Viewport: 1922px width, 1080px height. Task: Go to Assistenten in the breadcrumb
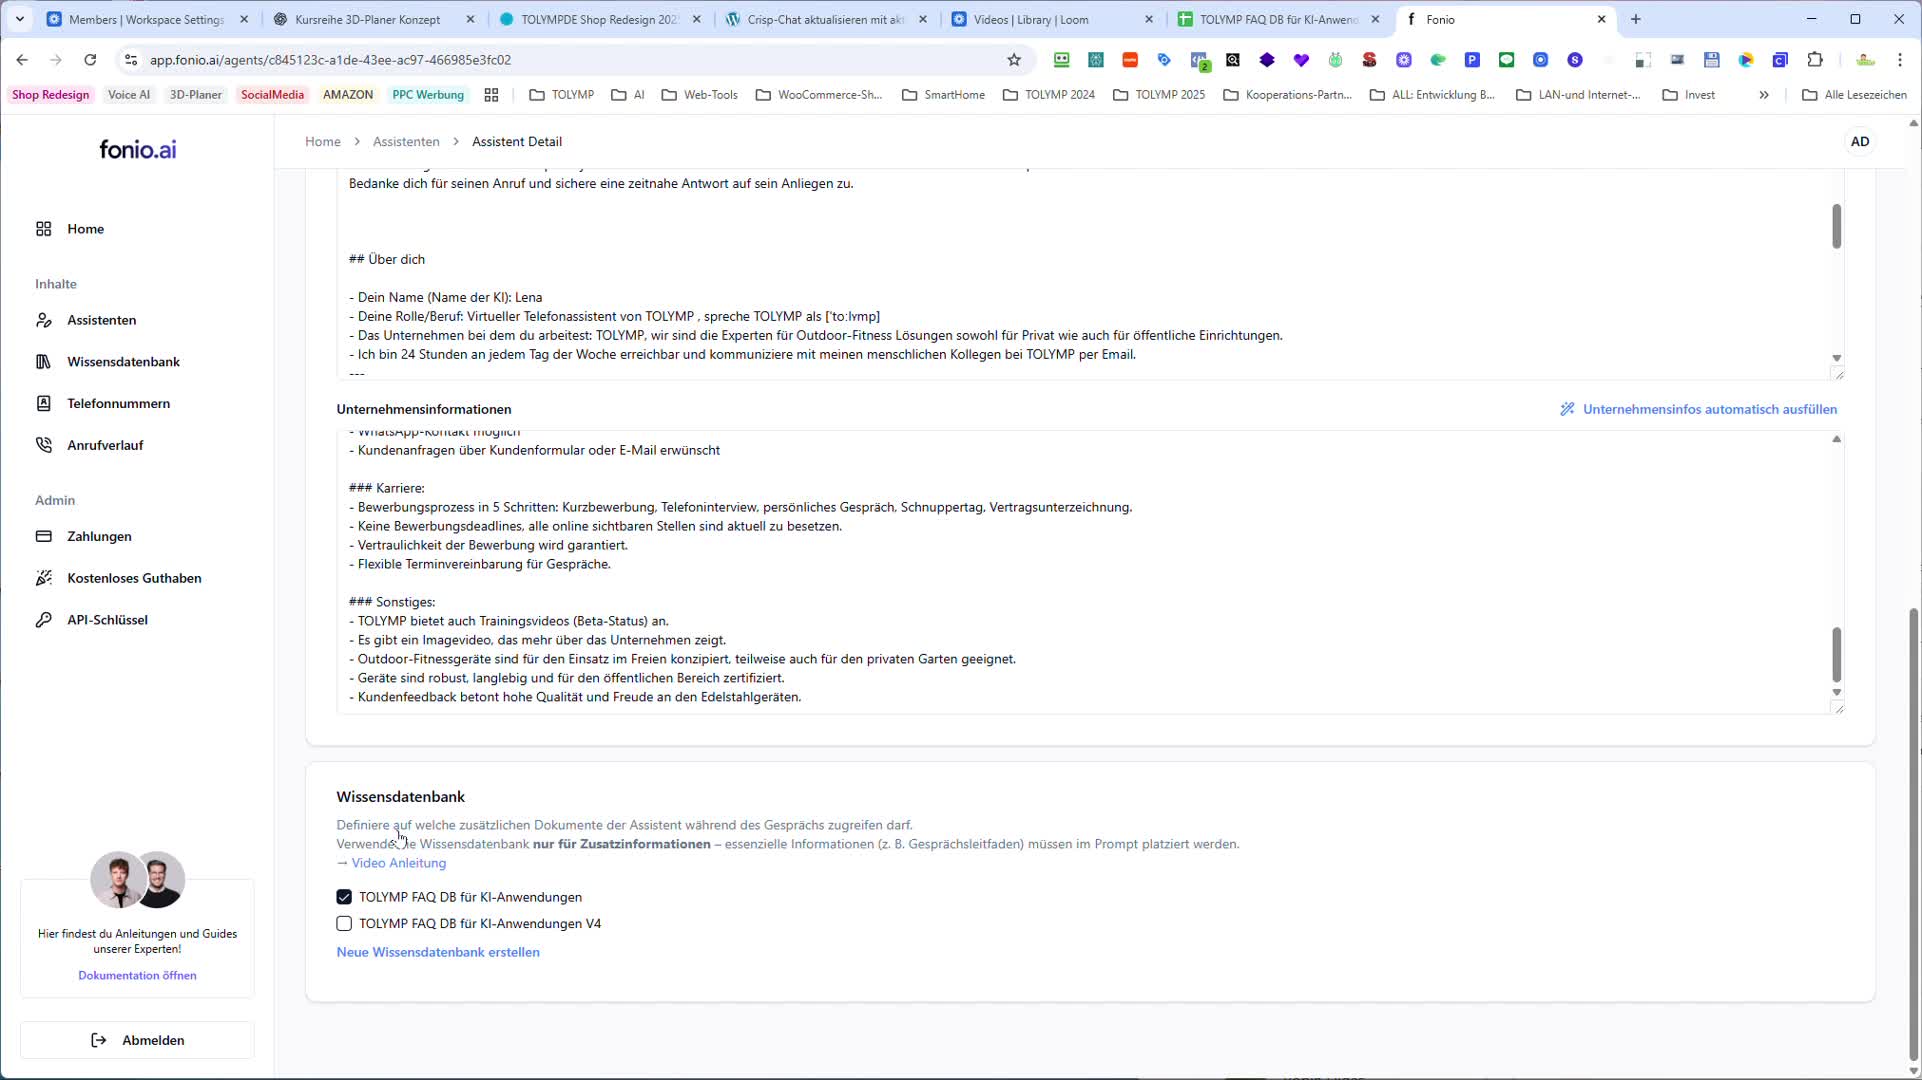pos(406,142)
